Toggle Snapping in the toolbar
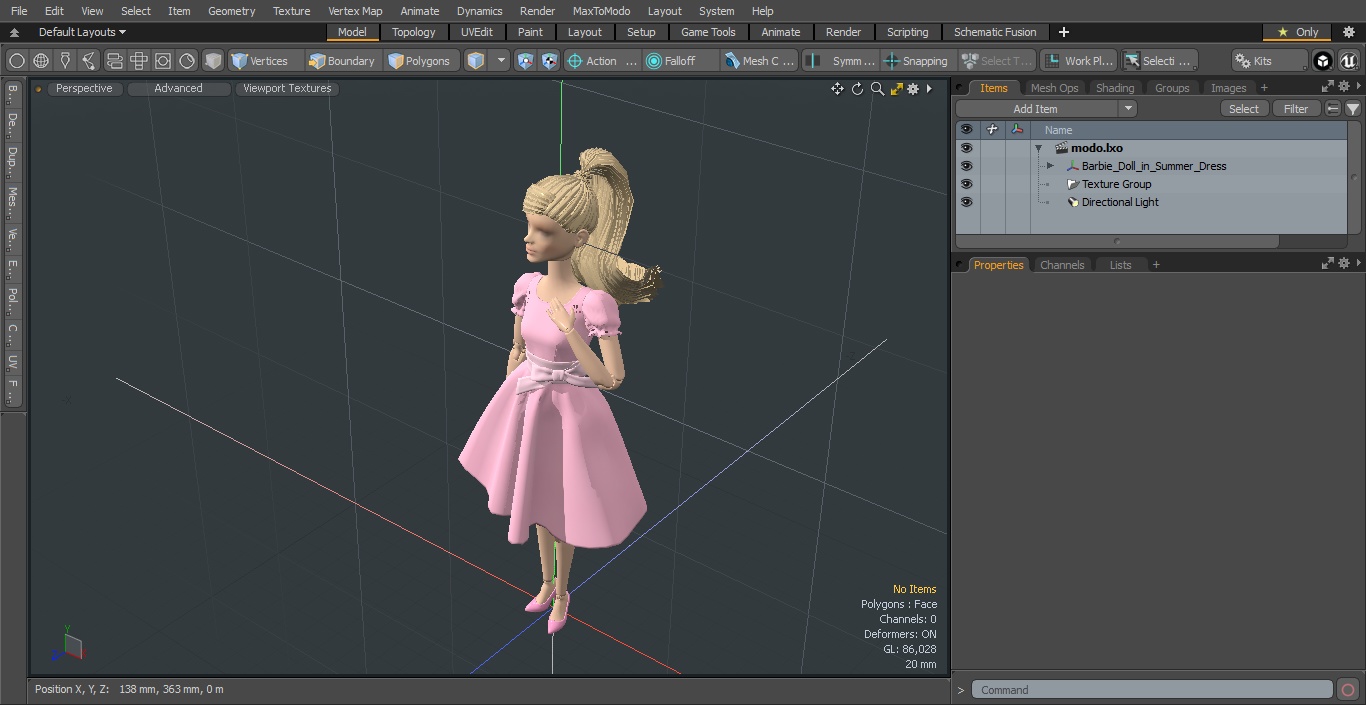1366x705 pixels. (x=916, y=61)
